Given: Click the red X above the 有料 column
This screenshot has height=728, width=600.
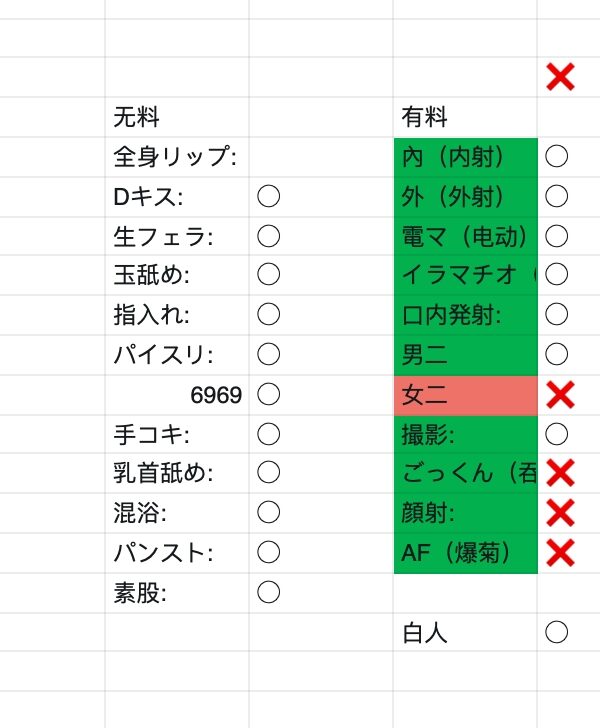Looking at the screenshot, I should coord(561,77).
